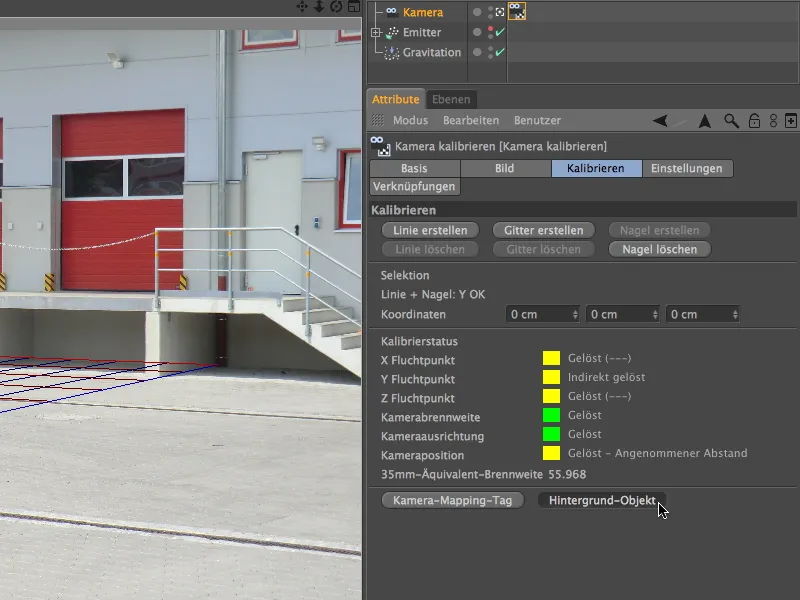Switch to the Einstellungen tab
The image size is (800, 600).
[x=688, y=168]
